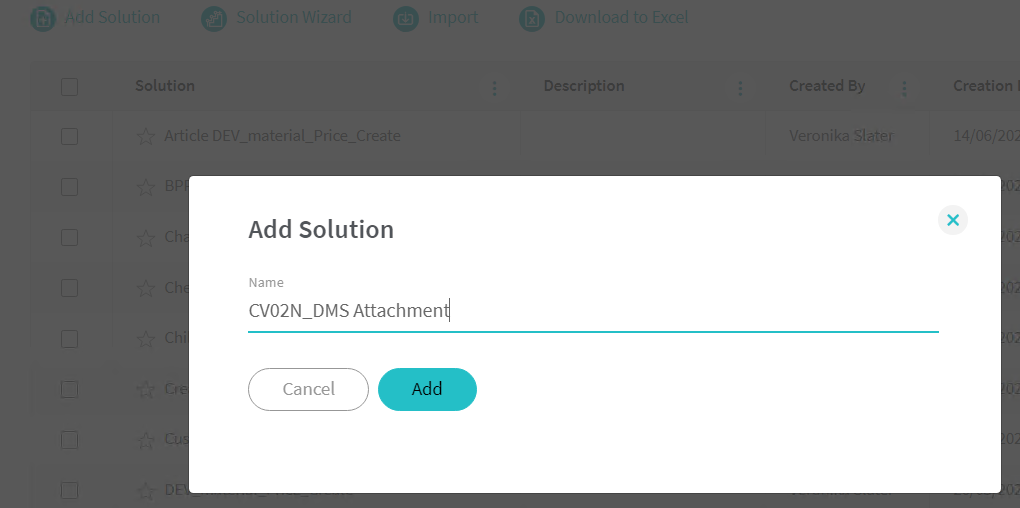Click the Import icon

[405, 18]
